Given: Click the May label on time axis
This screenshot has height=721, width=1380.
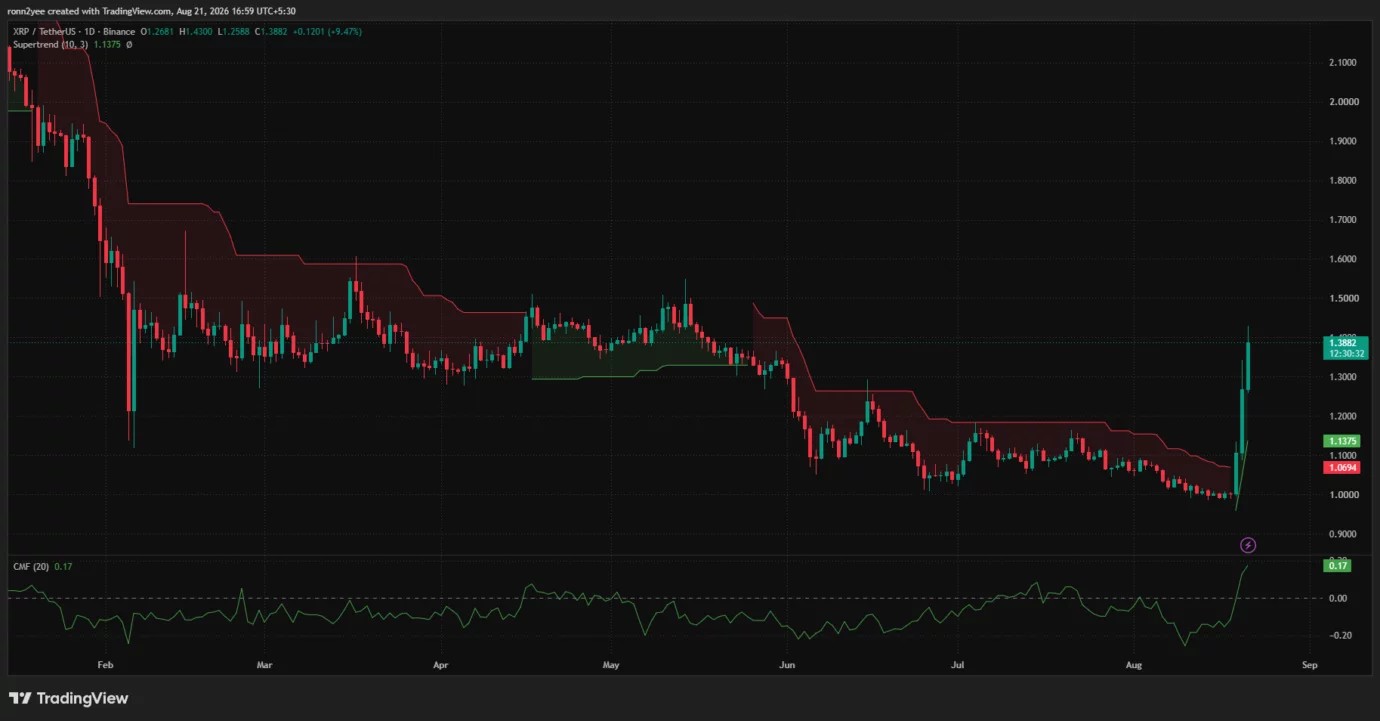Looking at the screenshot, I should (x=612, y=664).
